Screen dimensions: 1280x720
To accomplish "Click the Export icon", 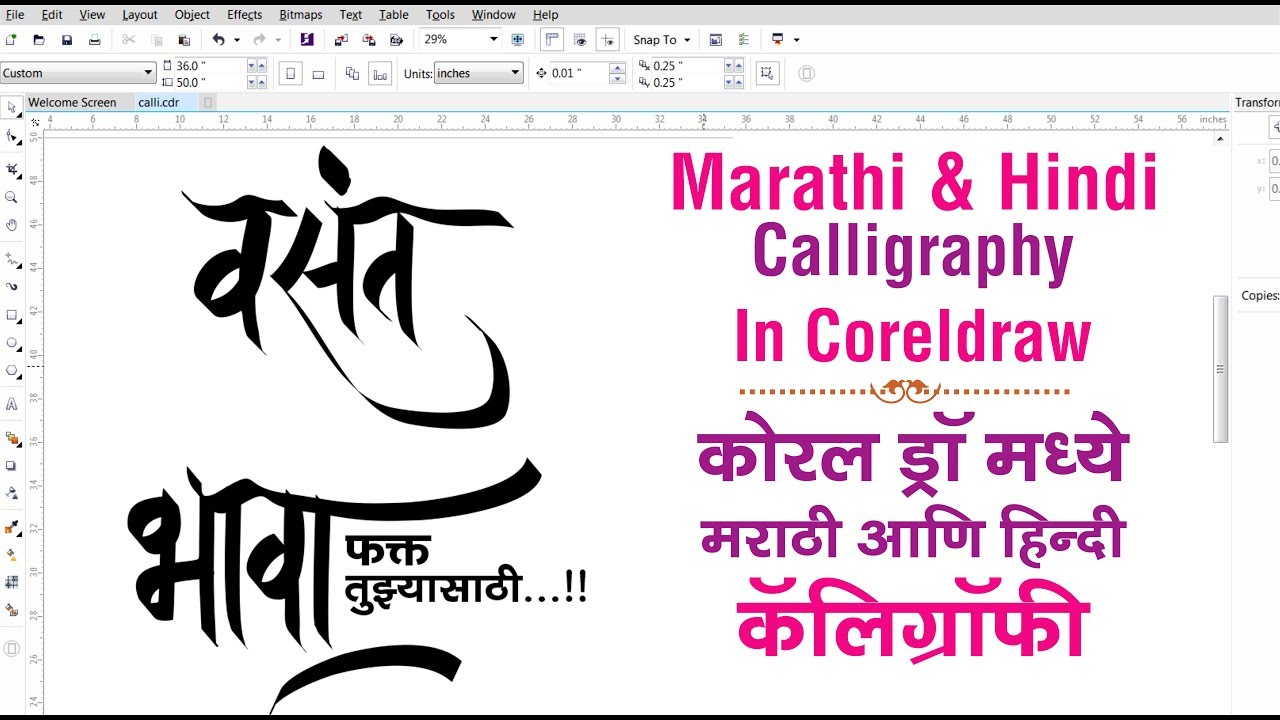I will [x=369, y=40].
